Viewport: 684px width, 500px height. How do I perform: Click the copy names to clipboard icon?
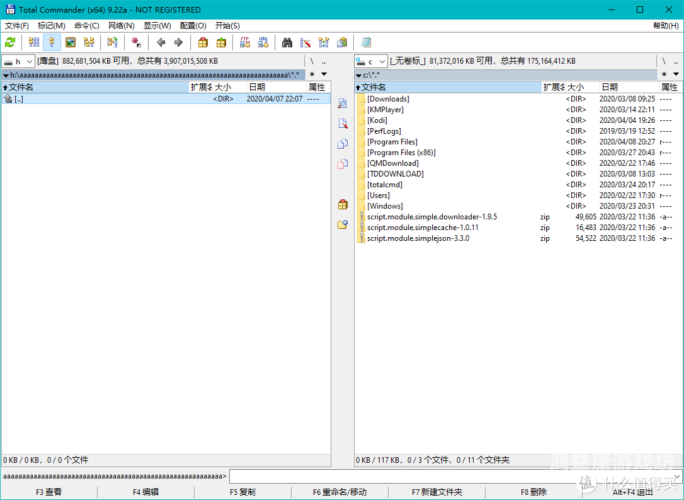342,42
